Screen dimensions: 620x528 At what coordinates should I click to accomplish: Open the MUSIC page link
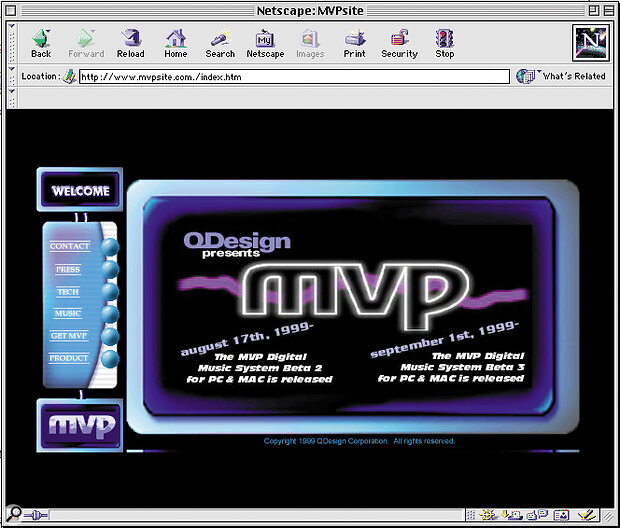pyautogui.click(x=68, y=313)
